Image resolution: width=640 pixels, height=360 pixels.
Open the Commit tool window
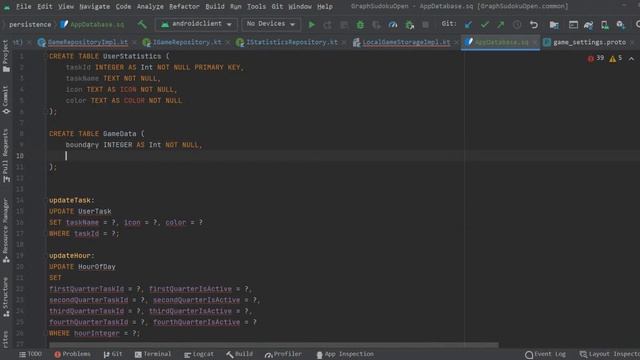click(x=6, y=100)
